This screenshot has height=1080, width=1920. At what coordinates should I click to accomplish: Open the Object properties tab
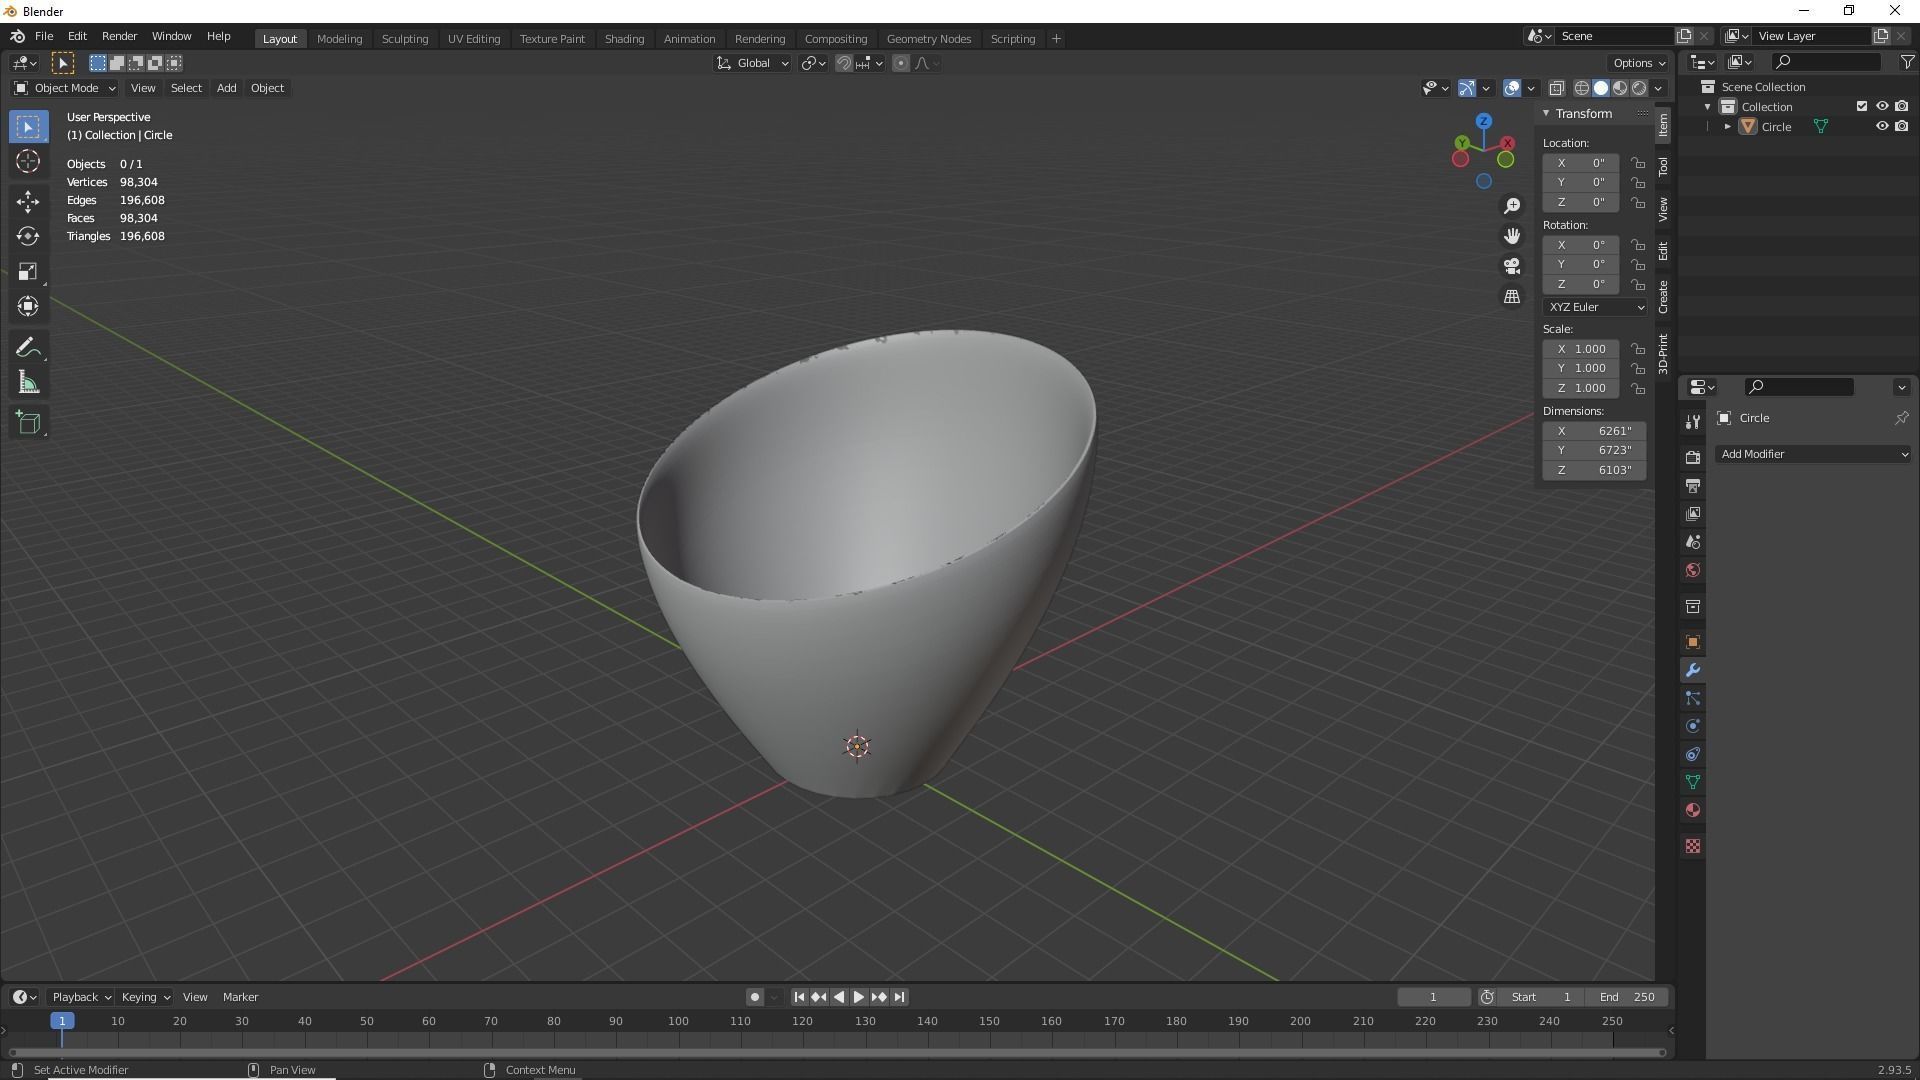click(1693, 642)
